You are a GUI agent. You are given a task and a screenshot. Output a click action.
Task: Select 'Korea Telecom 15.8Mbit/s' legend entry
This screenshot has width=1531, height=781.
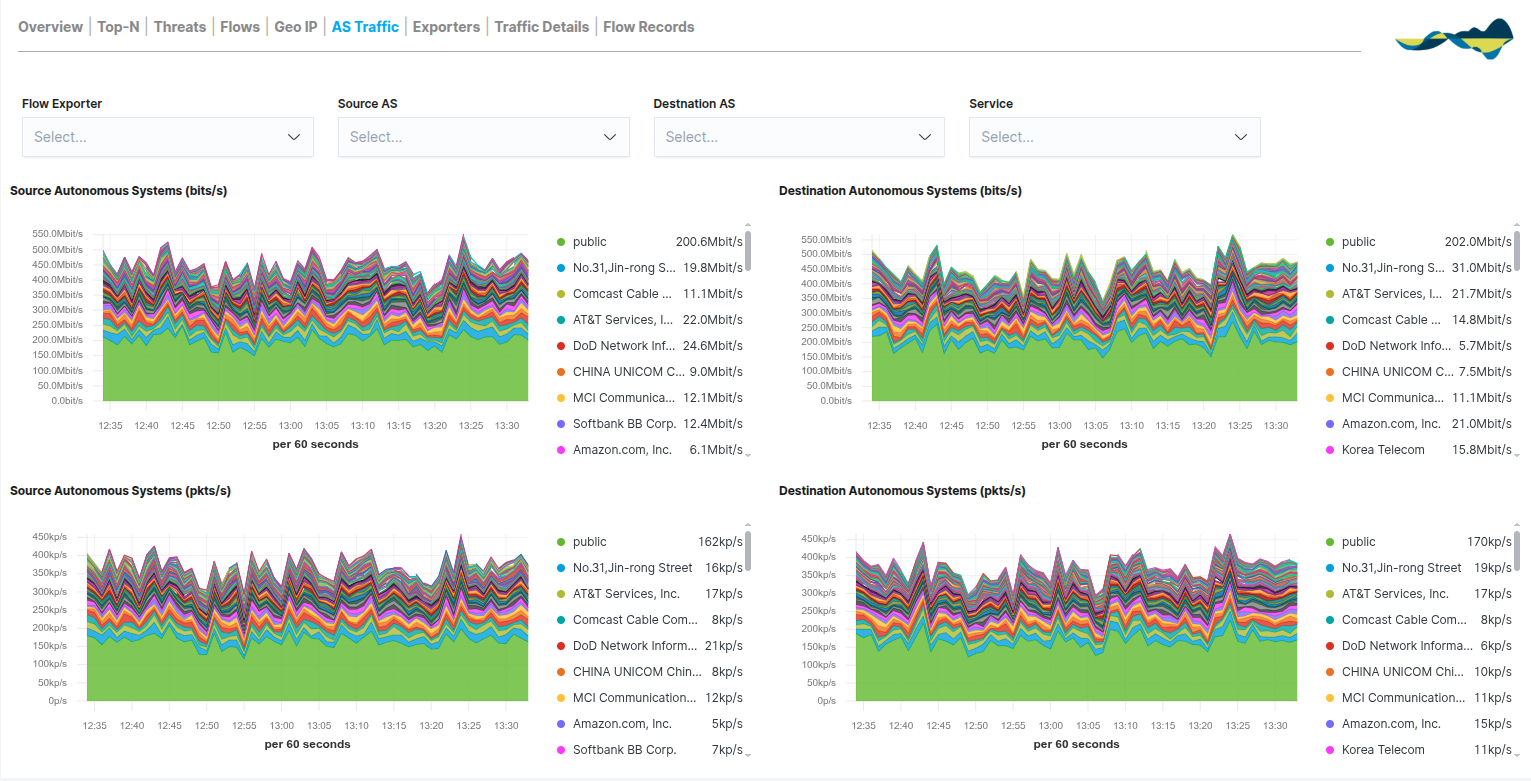coord(1418,450)
